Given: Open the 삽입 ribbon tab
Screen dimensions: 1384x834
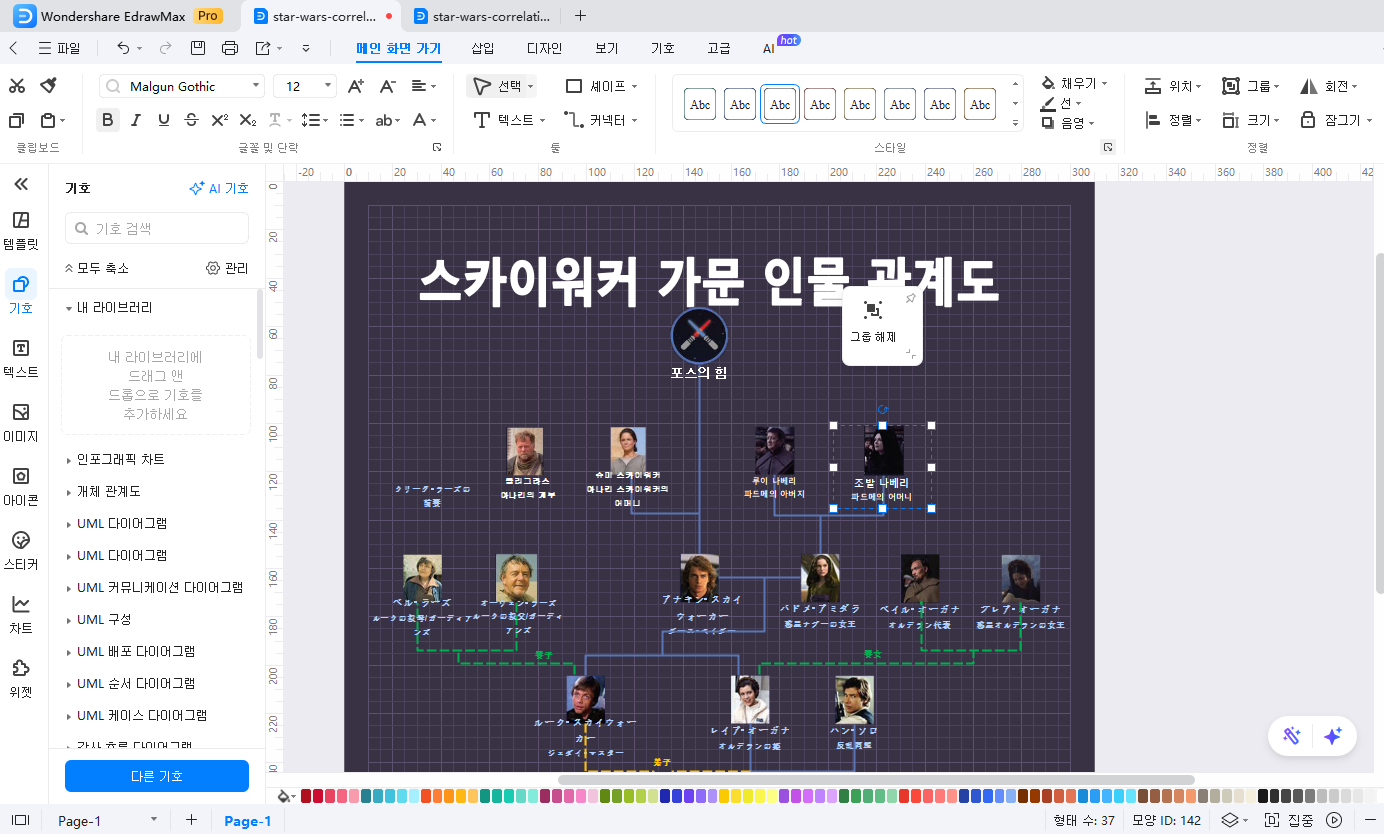Looking at the screenshot, I should 483,48.
